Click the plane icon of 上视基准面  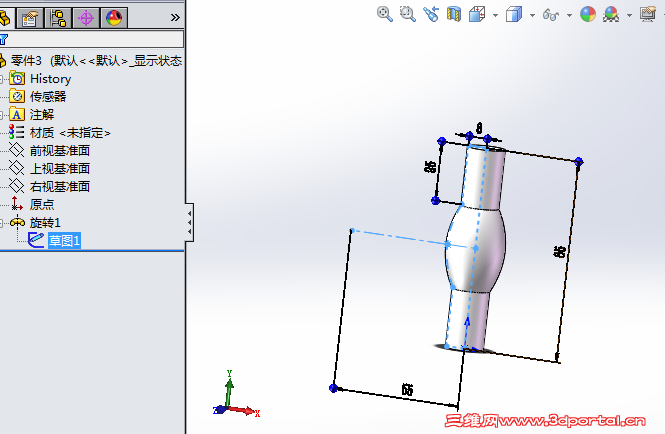click(x=17, y=168)
